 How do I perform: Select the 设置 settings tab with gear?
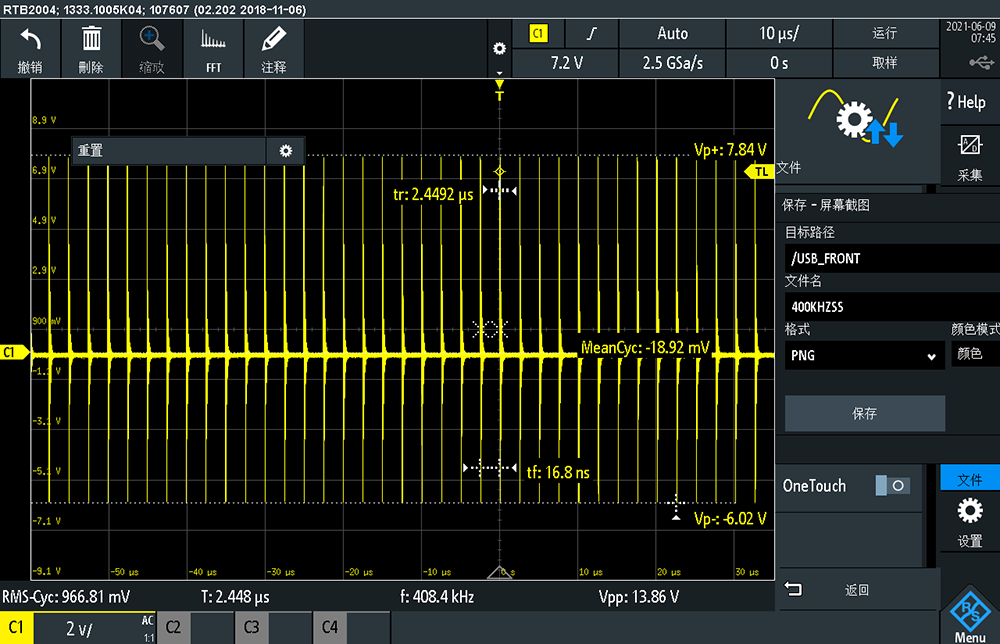pyautogui.click(x=969, y=523)
